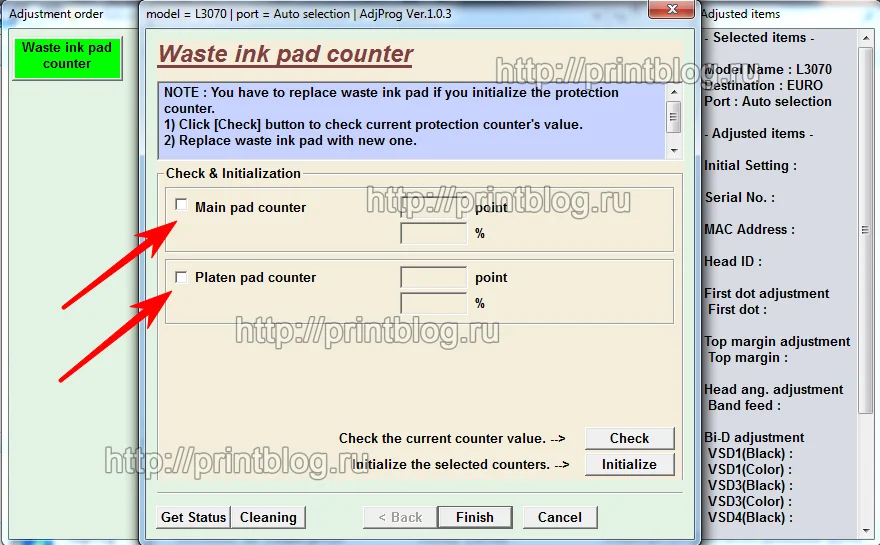Click the 'Serial No. :' entry
Screen dimensions: 880x545
[x=740, y=198]
